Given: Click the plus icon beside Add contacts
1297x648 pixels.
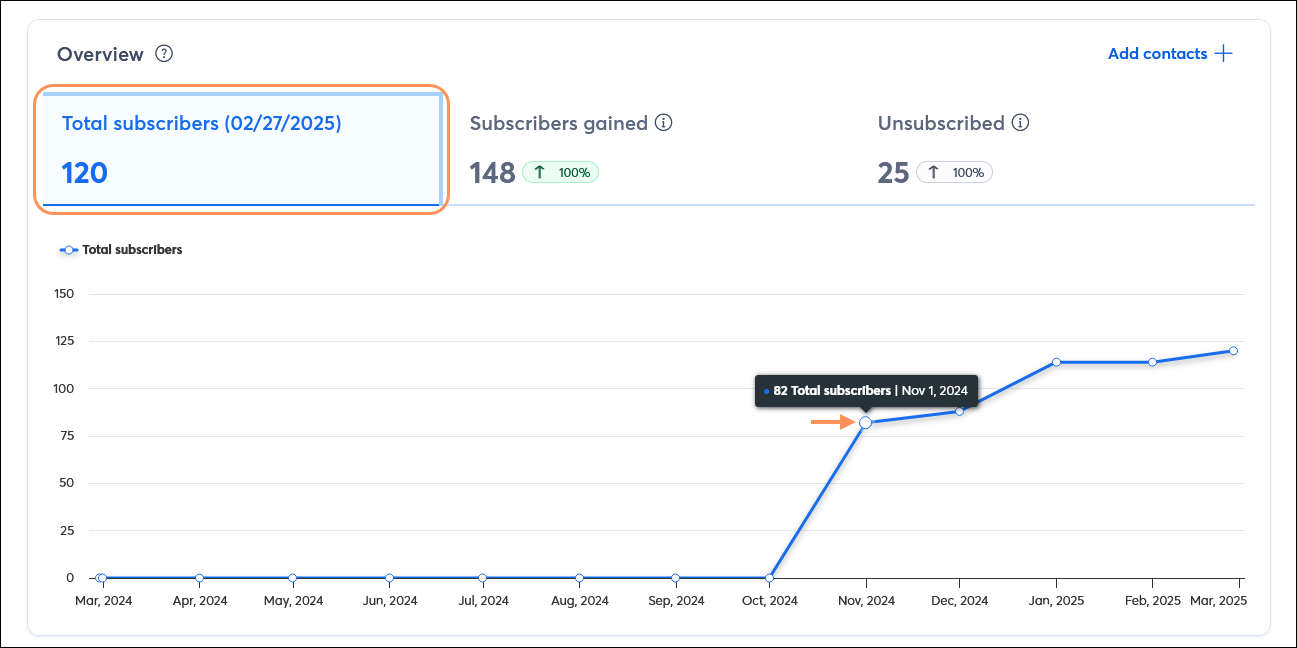Looking at the screenshot, I should 1223,54.
